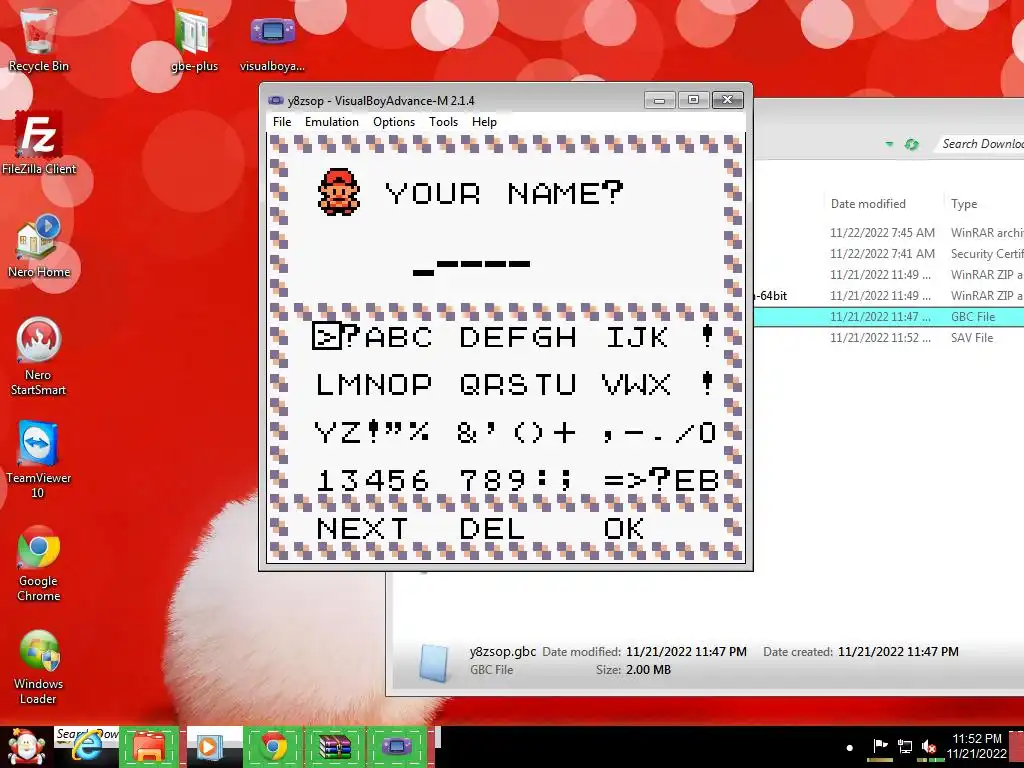Select the OK option in the game
The height and width of the screenshot is (768, 1024).
coord(624,528)
